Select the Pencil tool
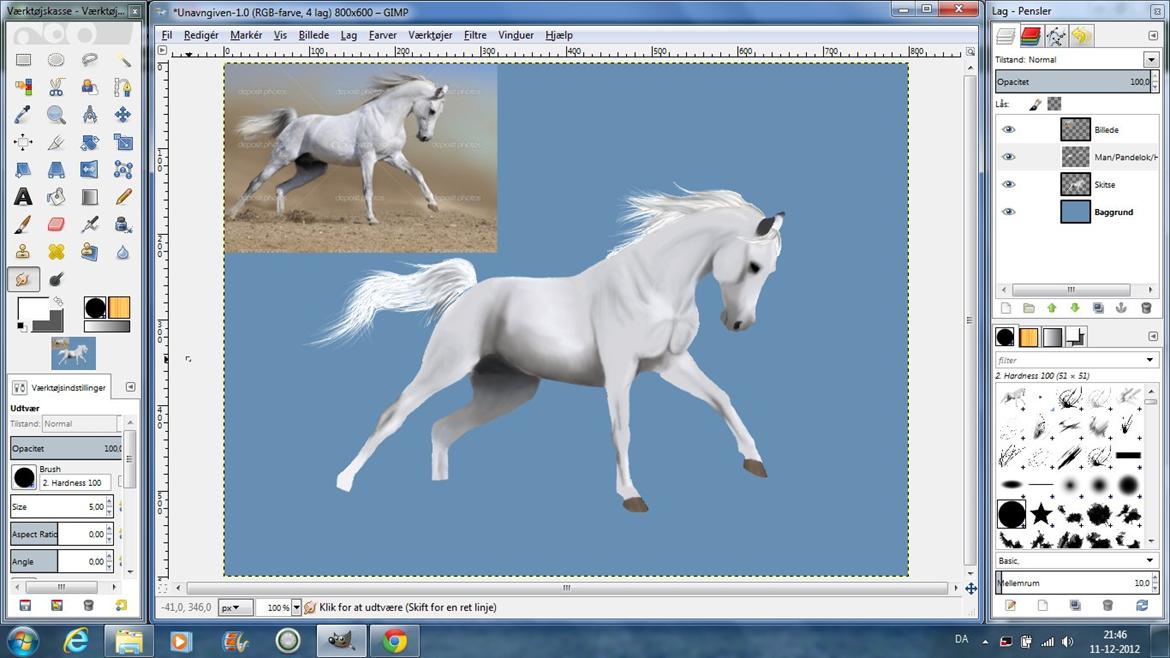This screenshot has height=658, width=1170. click(123, 197)
